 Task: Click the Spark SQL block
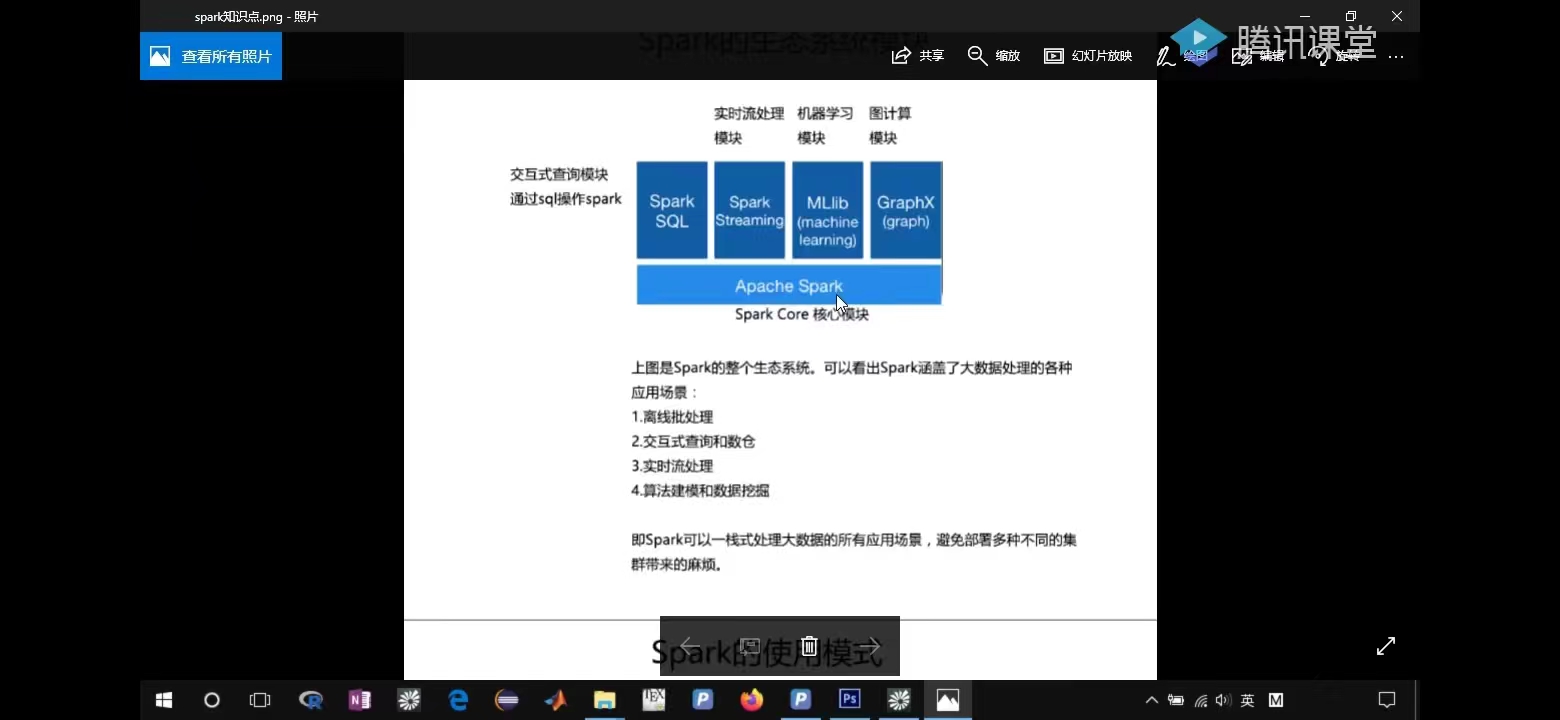coord(672,210)
